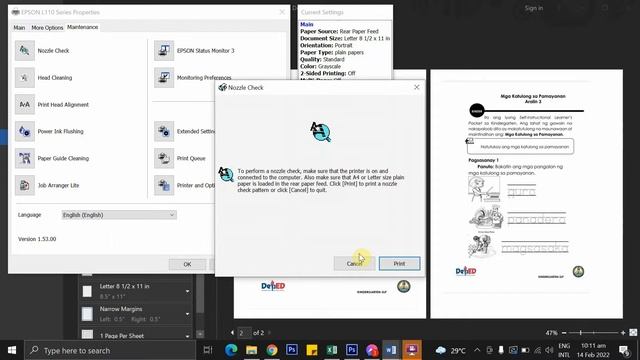
Task: Click the 47% zoom percentage
Action: coord(551,333)
